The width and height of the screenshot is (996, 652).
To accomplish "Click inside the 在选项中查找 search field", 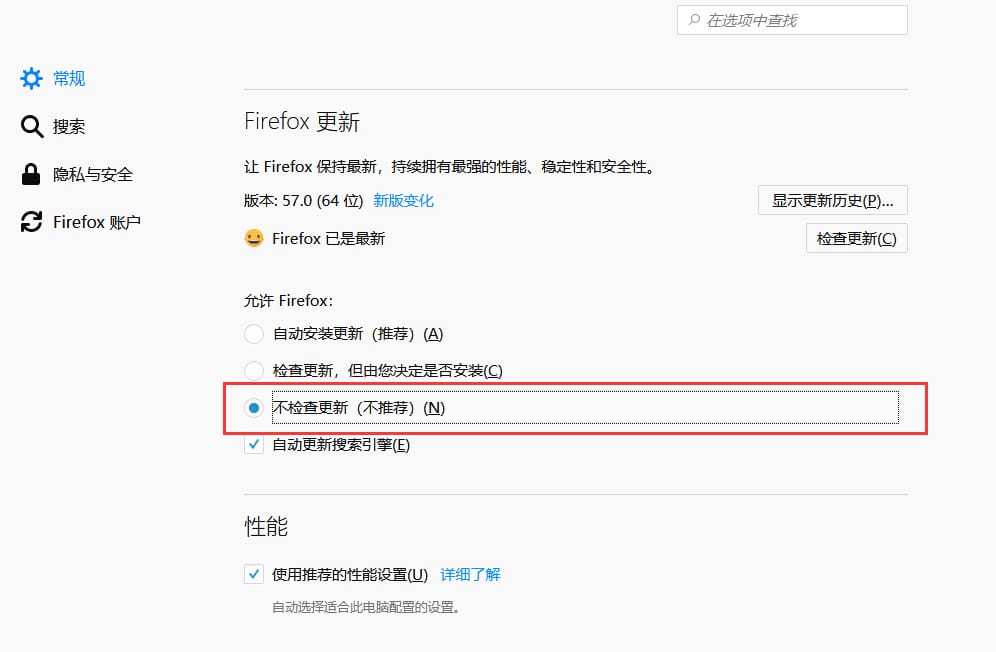I will click(x=790, y=20).
